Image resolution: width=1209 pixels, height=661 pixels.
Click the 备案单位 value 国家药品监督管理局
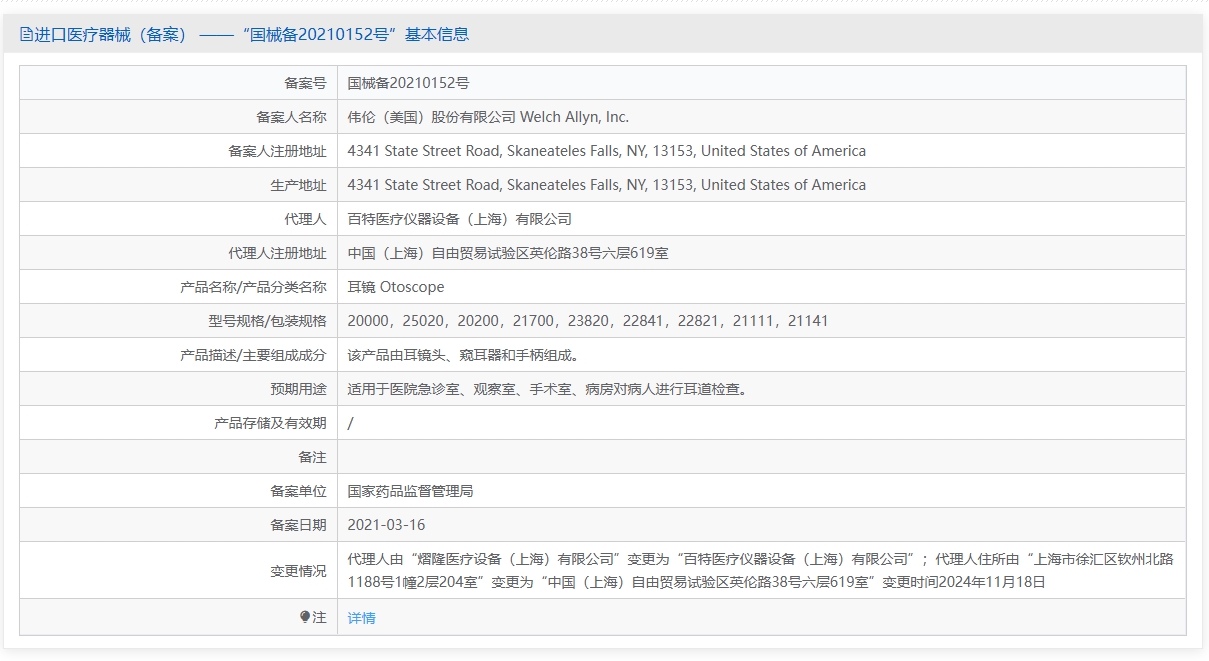410,491
